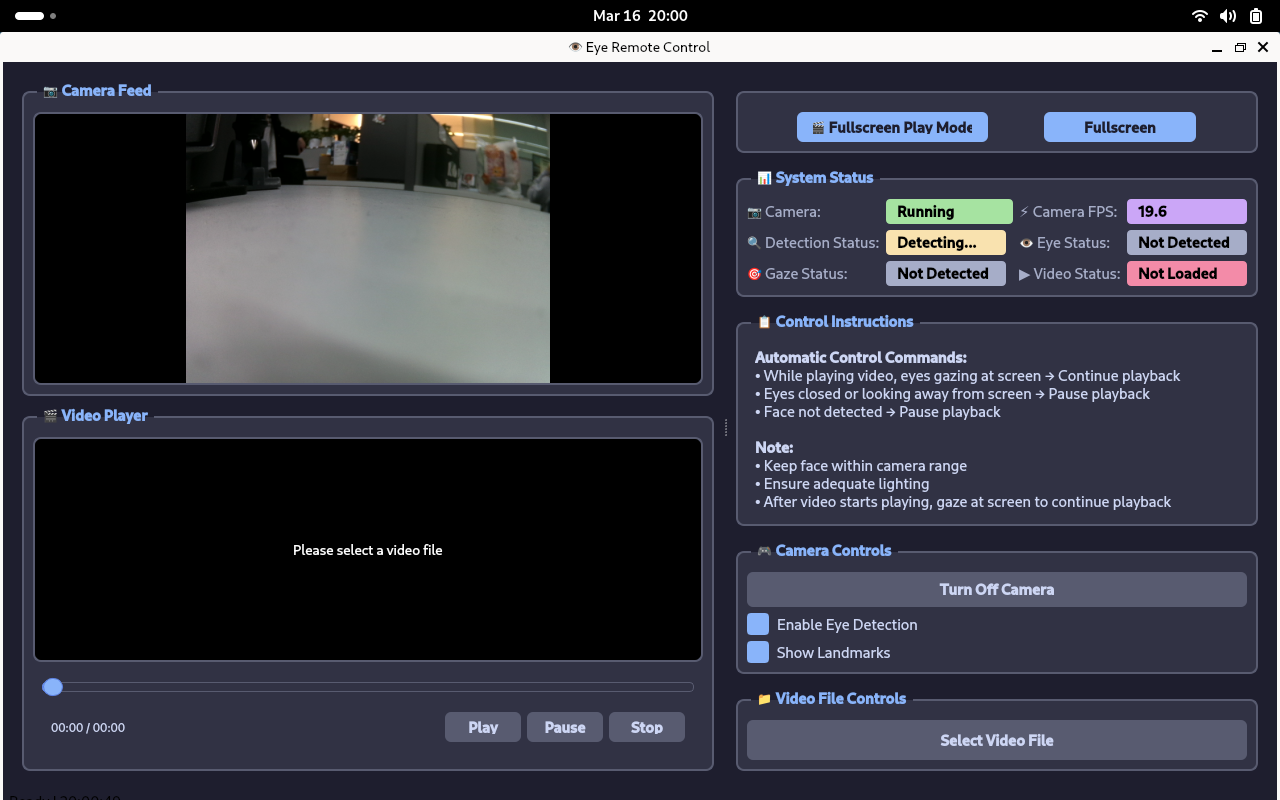Click the clapperboard icon beside Video Player

(50, 416)
